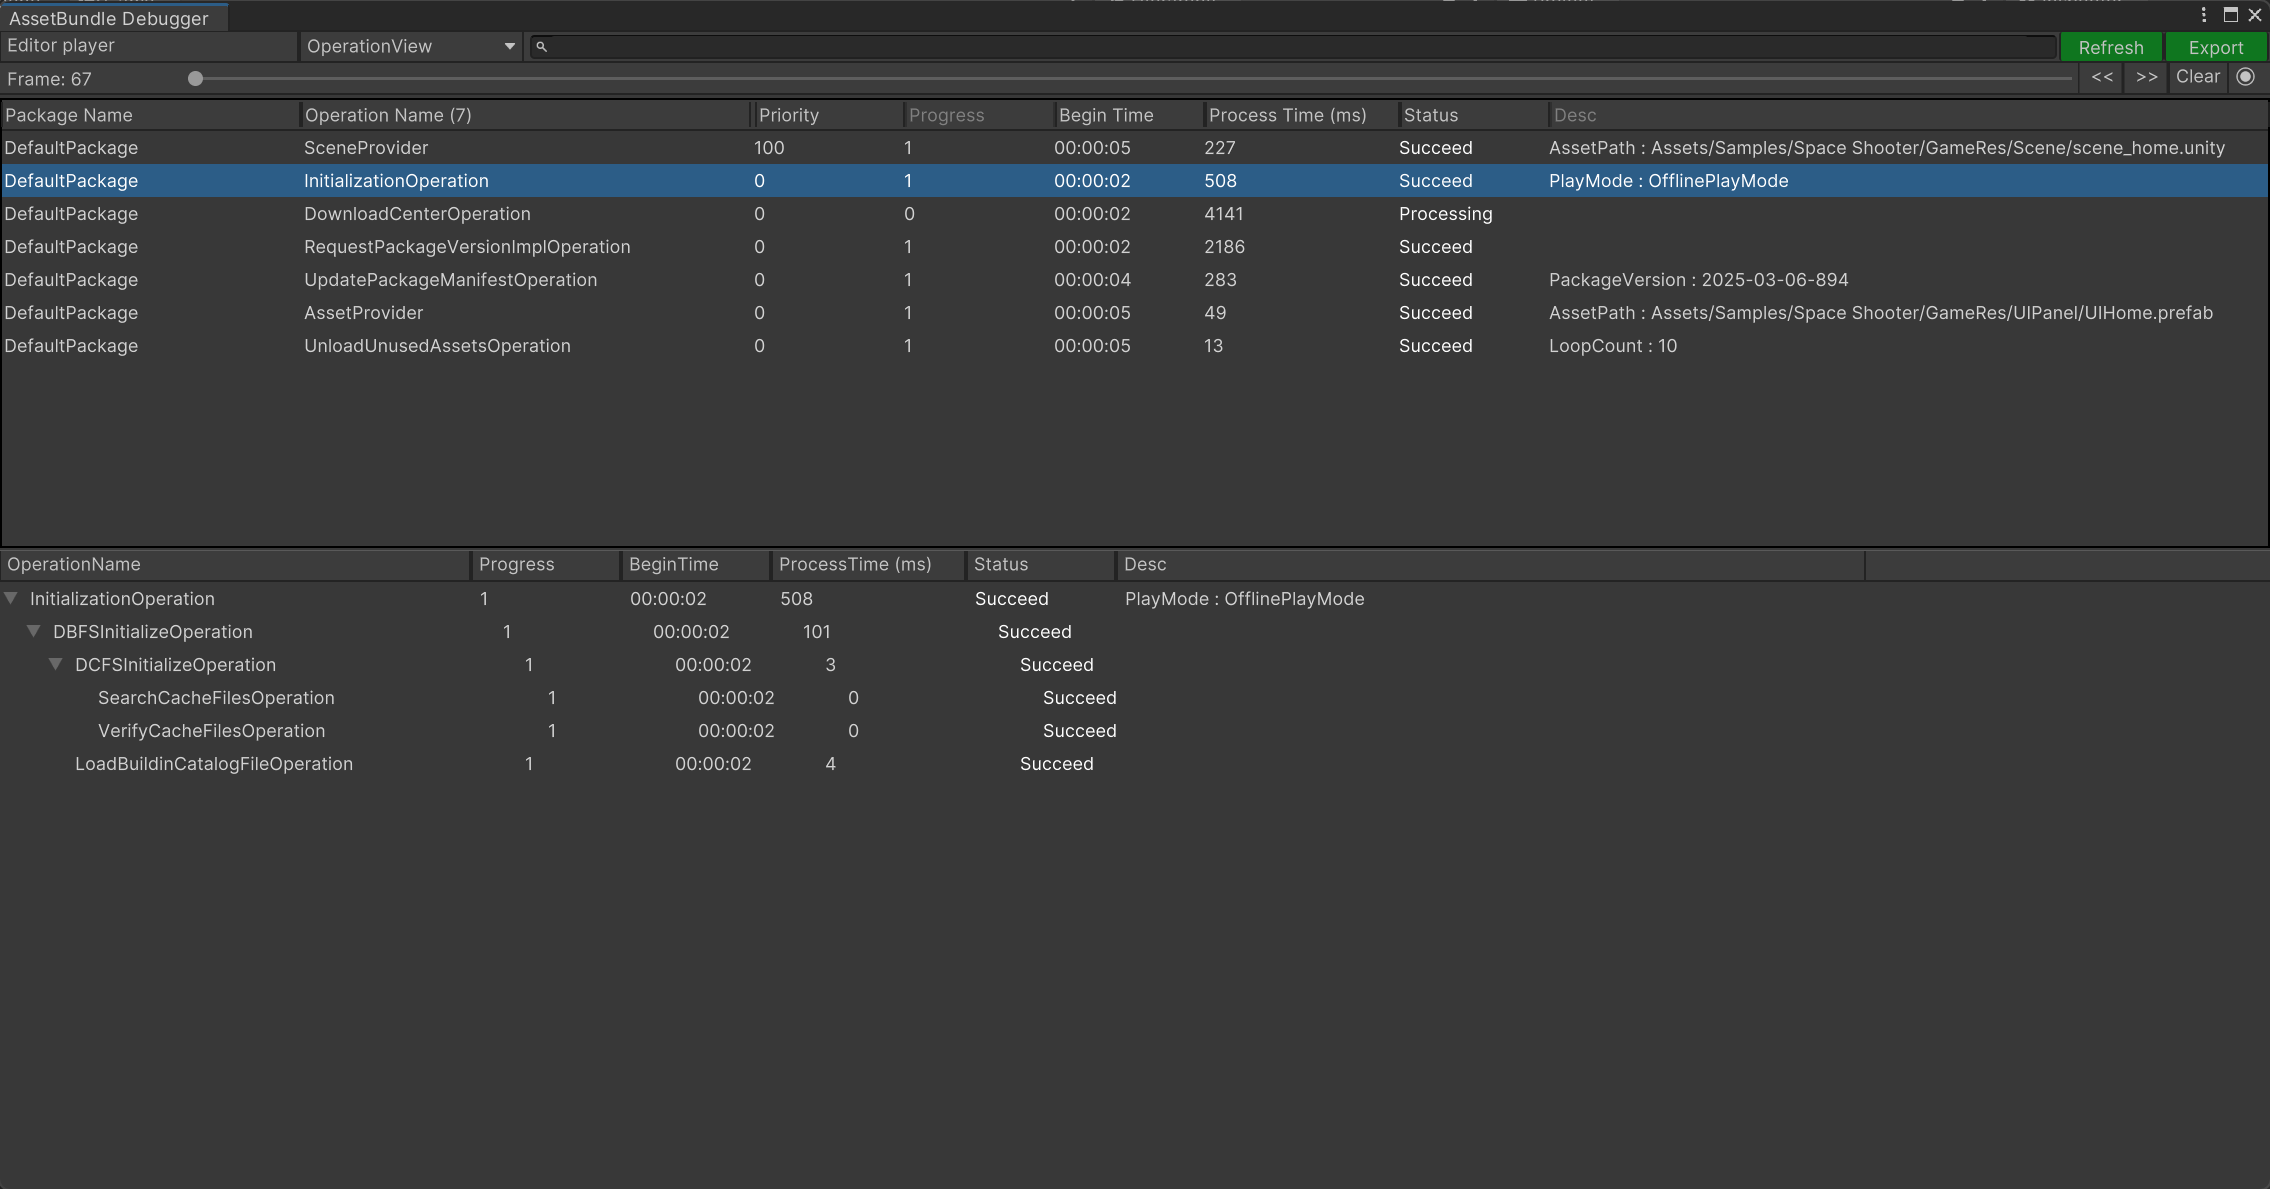Collapse the InitializationOperation tree node
Viewport: 2270px width, 1189px height.
tap(11, 598)
